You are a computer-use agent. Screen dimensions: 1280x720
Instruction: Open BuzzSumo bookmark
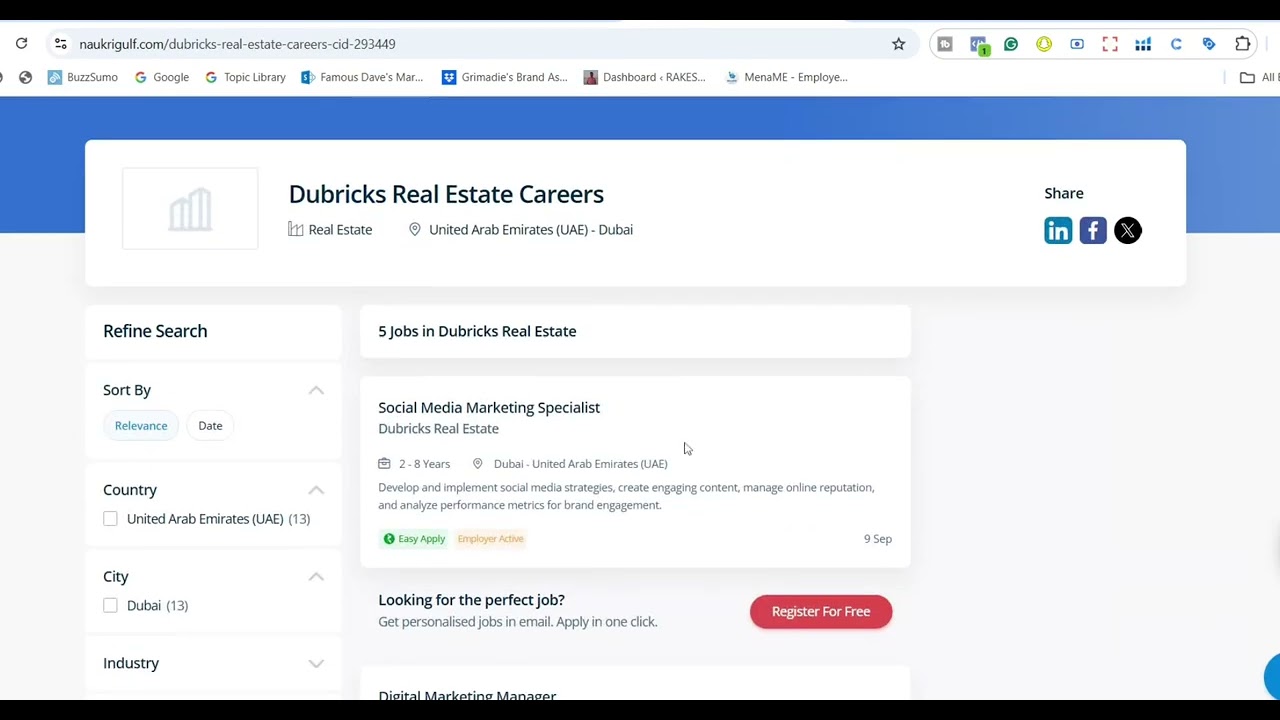pos(83,77)
